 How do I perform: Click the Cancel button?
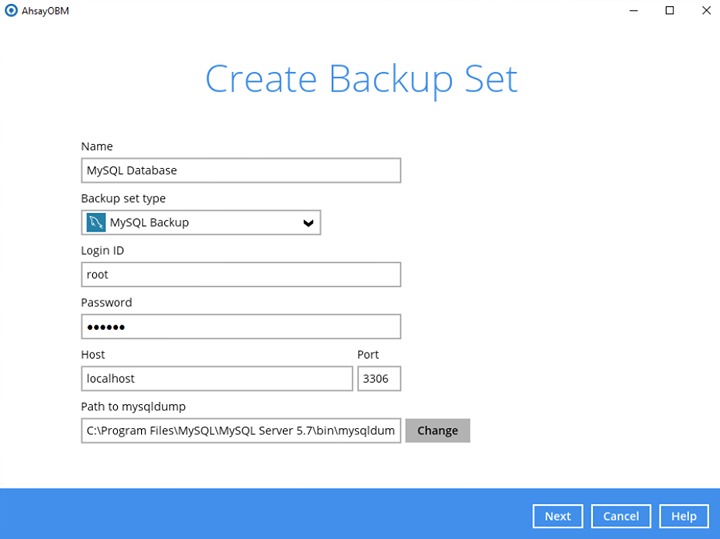(x=620, y=516)
